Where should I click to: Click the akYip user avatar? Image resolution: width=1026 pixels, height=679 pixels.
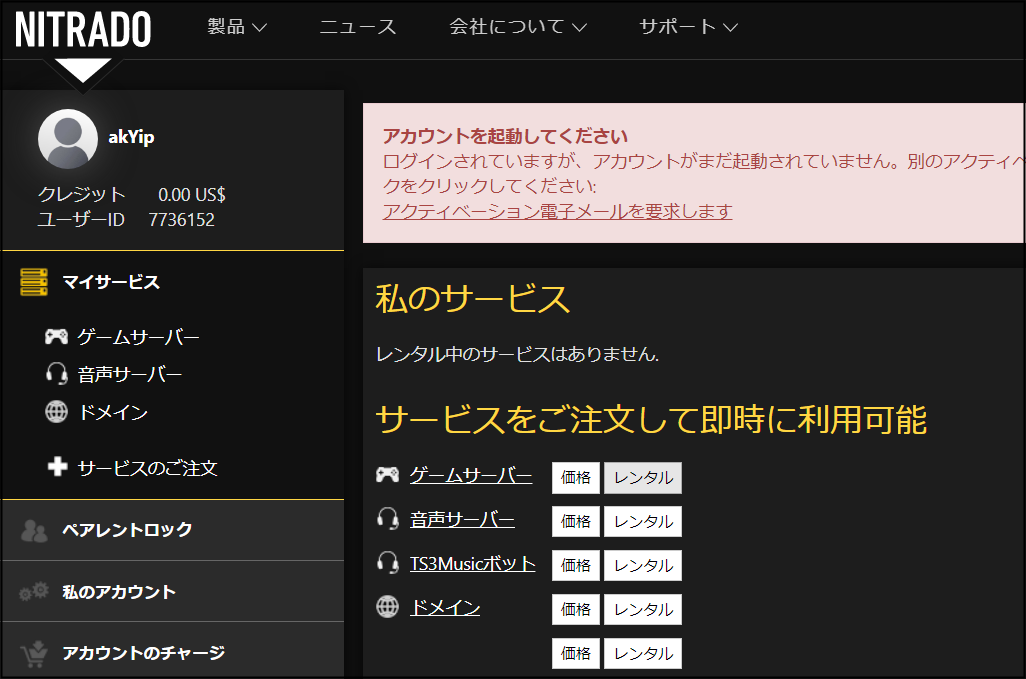pyautogui.click(x=68, y=139)
